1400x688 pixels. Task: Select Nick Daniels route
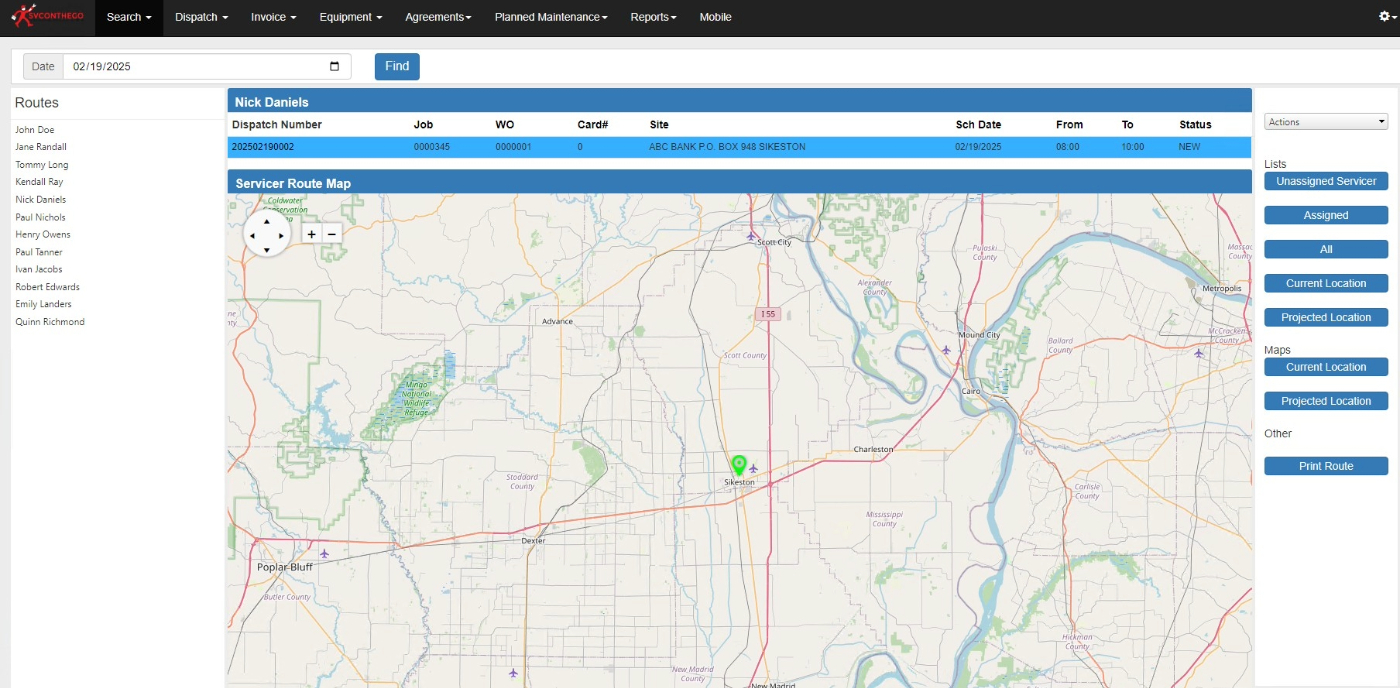pos(41,200)
